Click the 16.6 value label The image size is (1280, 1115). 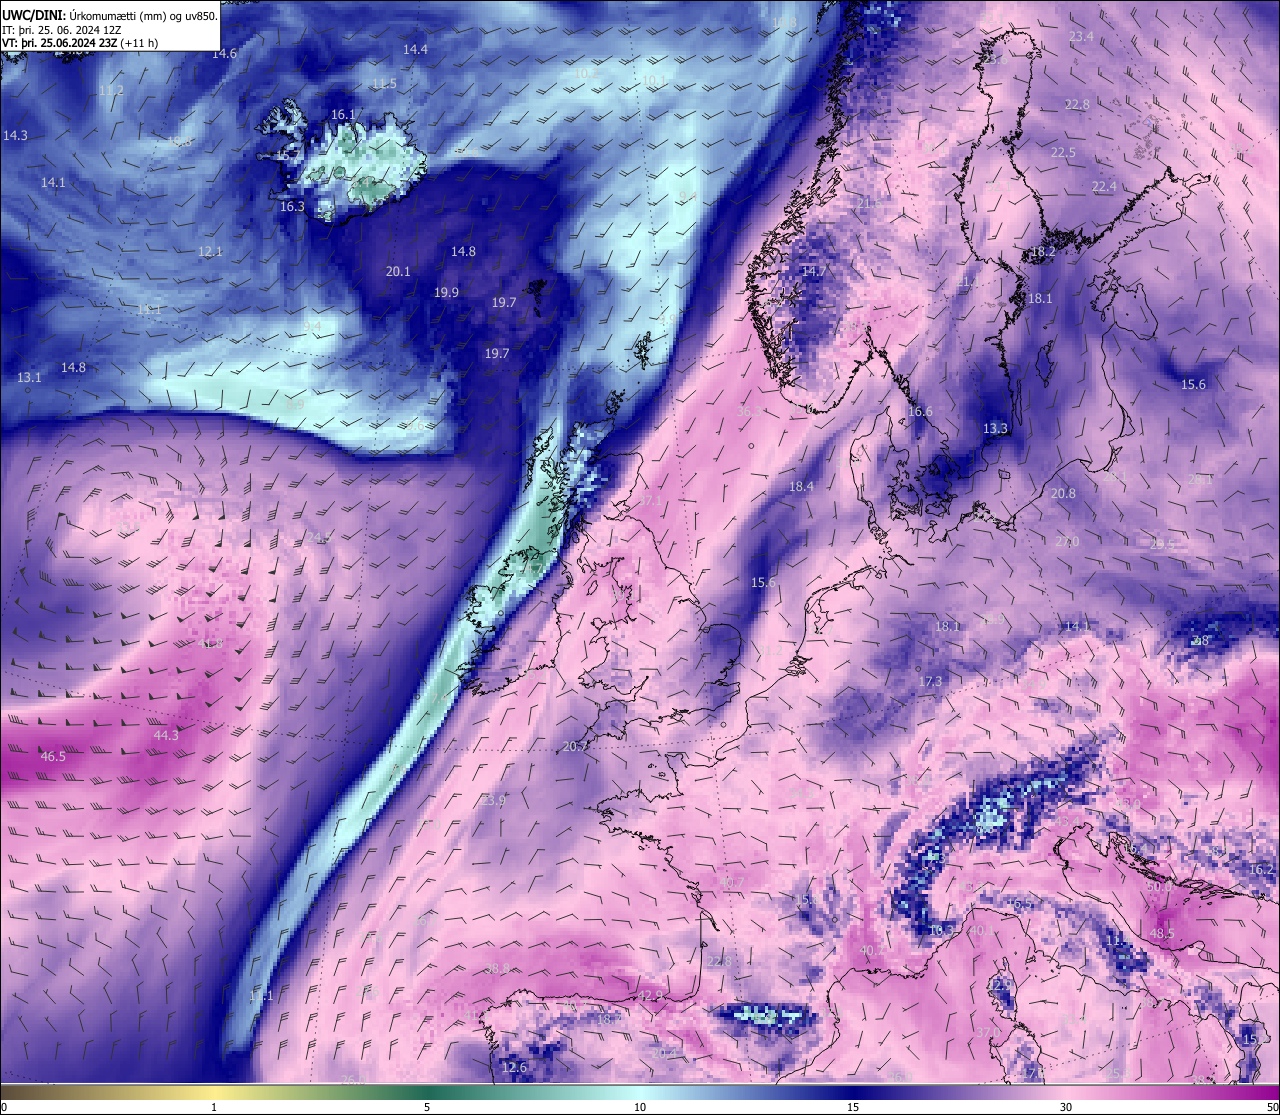click(x=920, y=412)
